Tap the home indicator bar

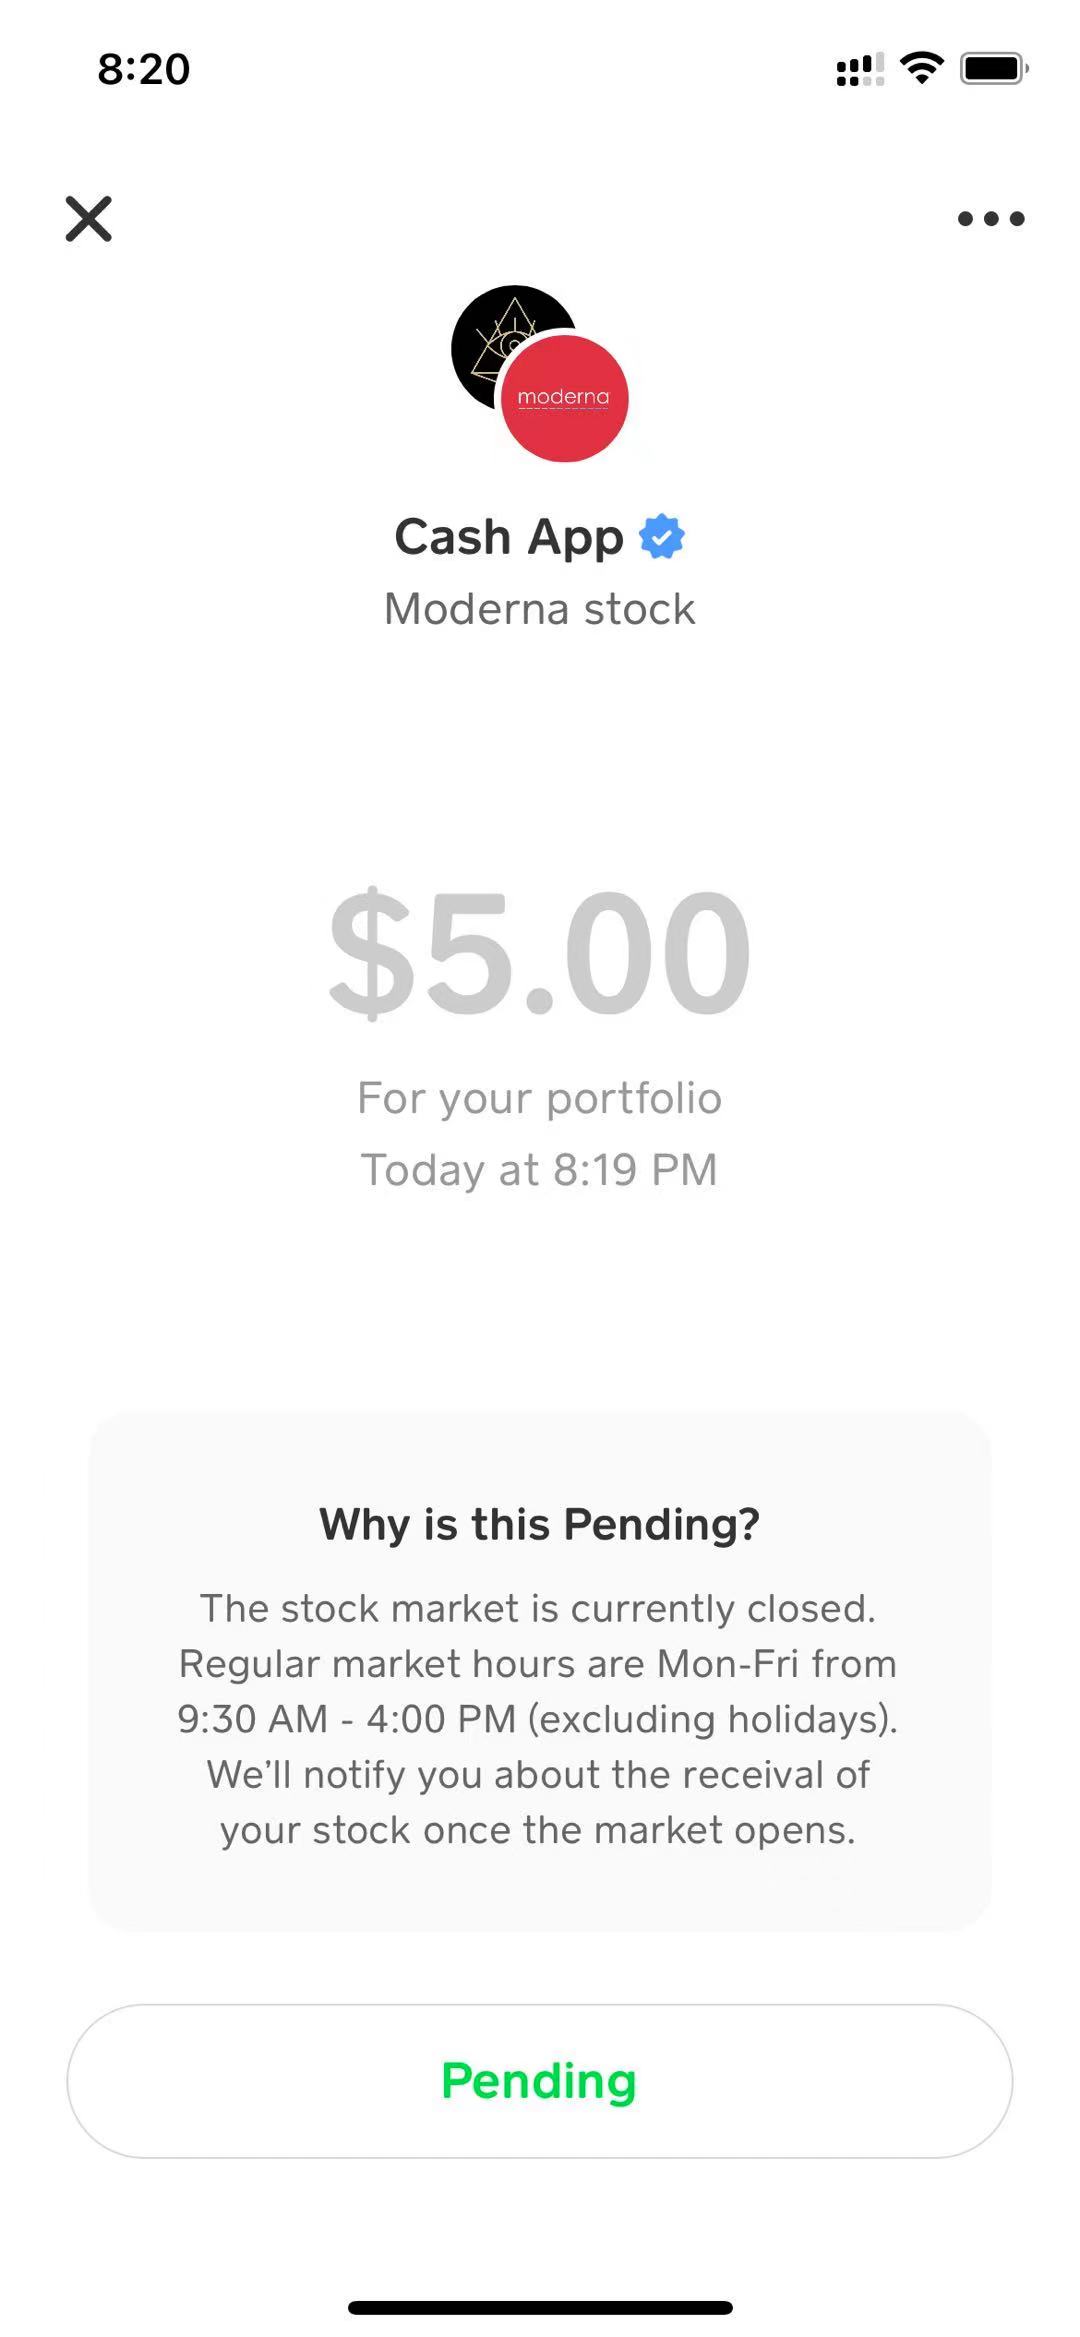coord(540,2308)
